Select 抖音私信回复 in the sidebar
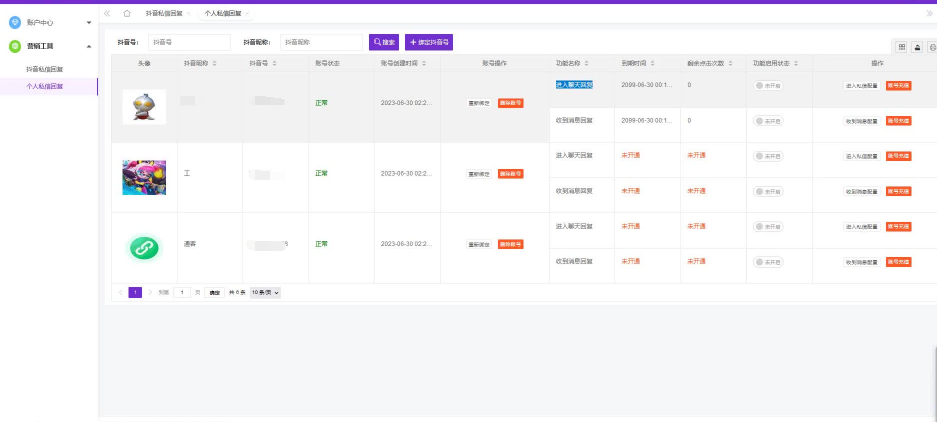937x422 pixels. (x=44, y=69)
